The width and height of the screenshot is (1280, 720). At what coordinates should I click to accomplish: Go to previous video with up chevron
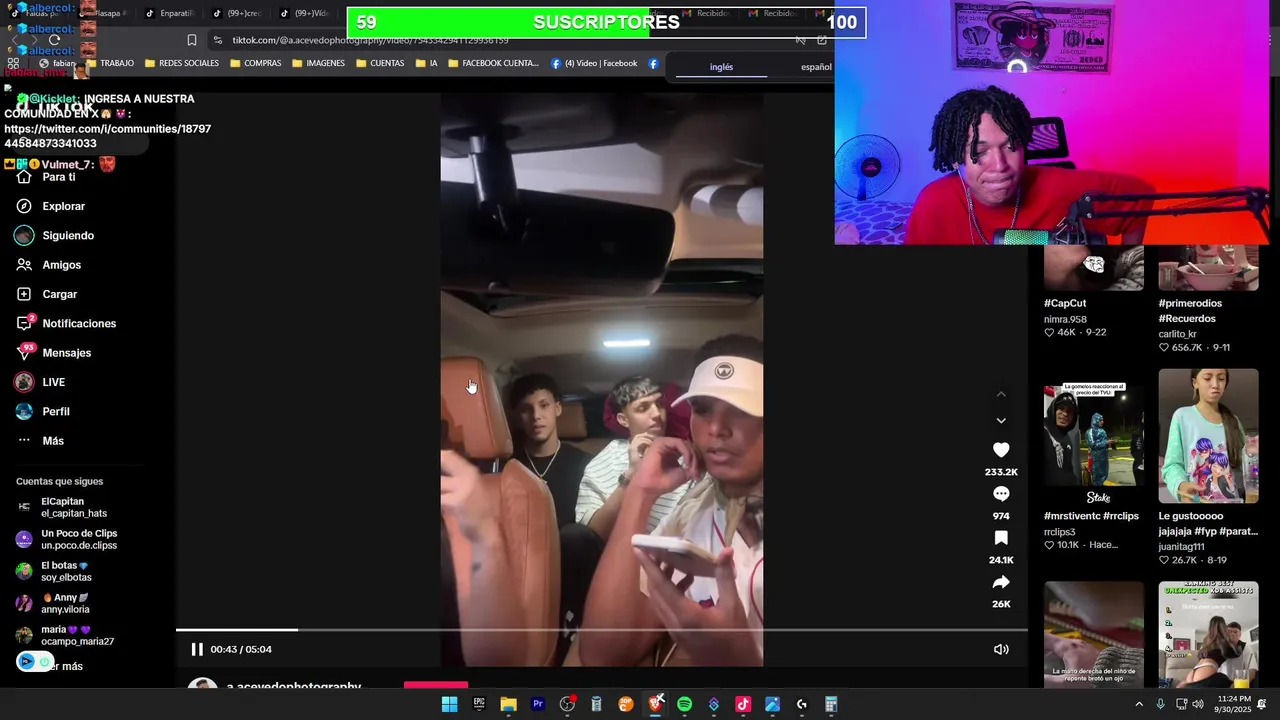point(1001,395)
